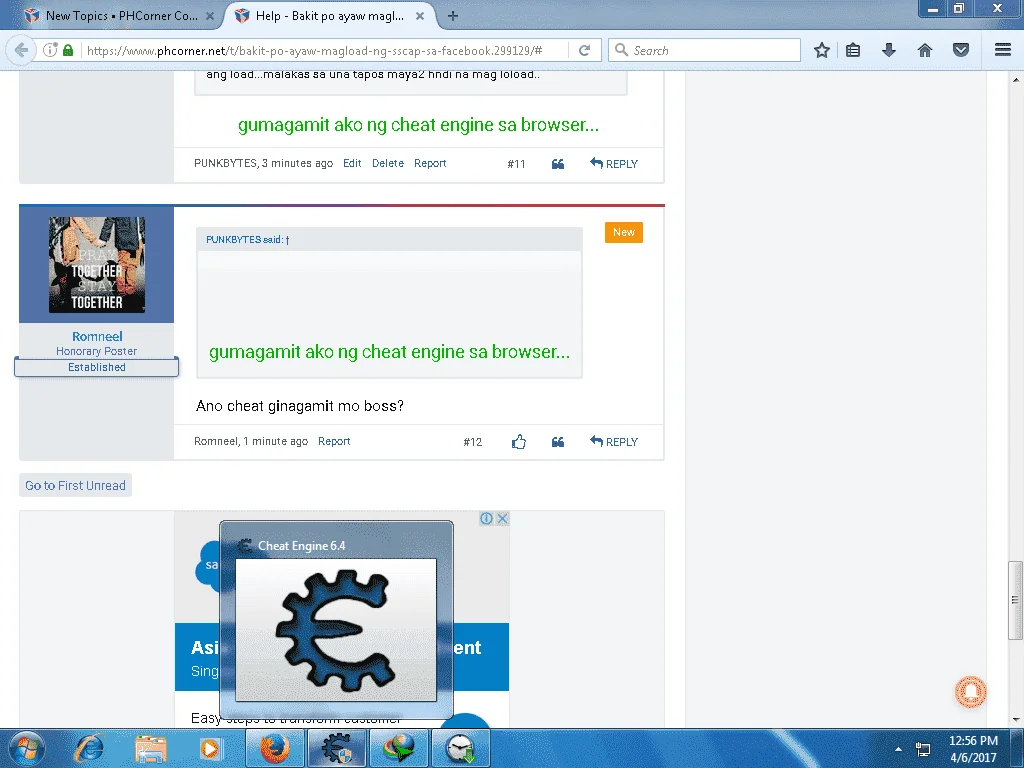Image resolution: width=1024 pixels, height=768 pixels.
Task: Close the New Topics PHCorner tab
Action: (210, 16)
